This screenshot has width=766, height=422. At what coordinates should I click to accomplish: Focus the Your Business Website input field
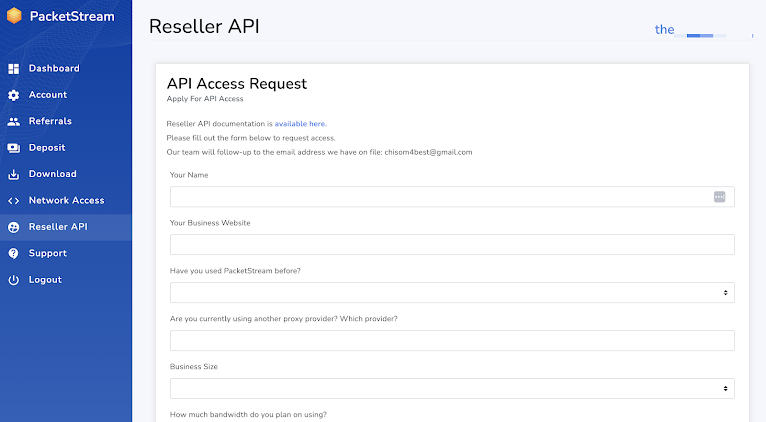[x=452, y=245]
